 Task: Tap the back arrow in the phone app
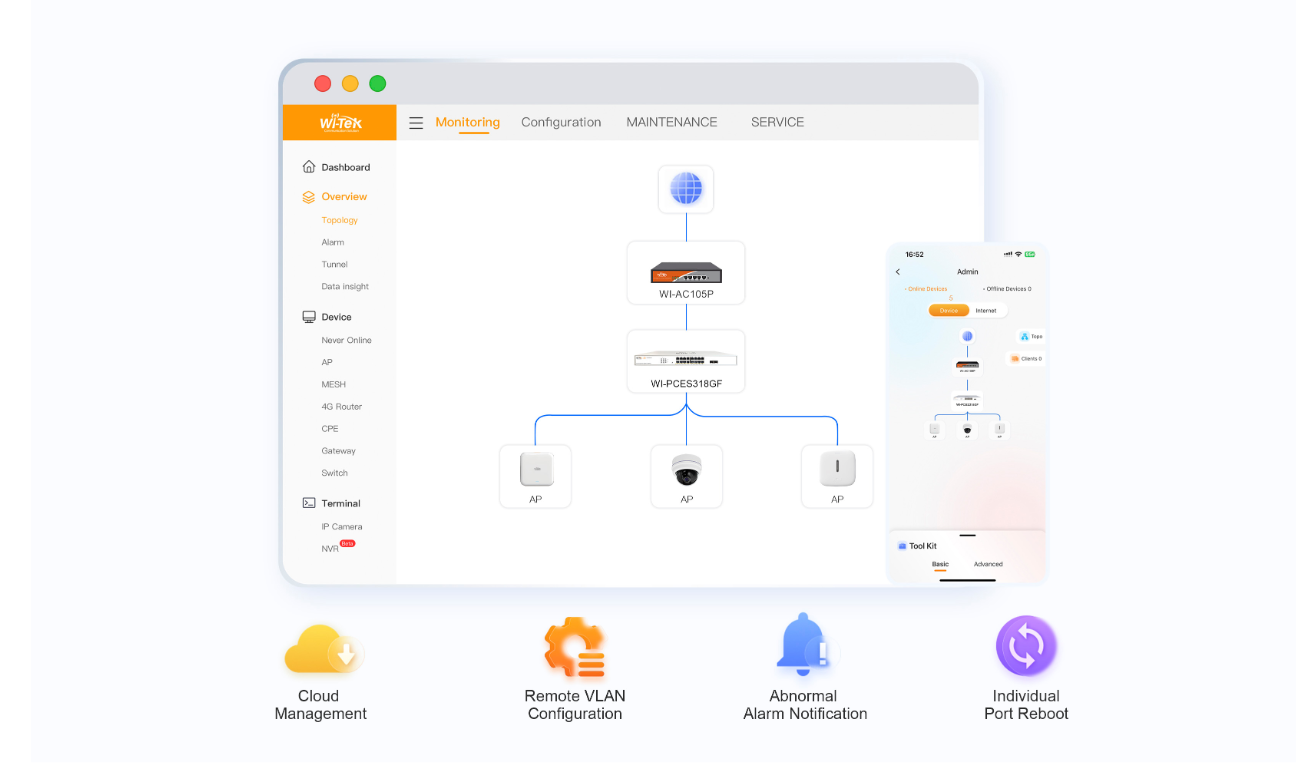point(898,272)
